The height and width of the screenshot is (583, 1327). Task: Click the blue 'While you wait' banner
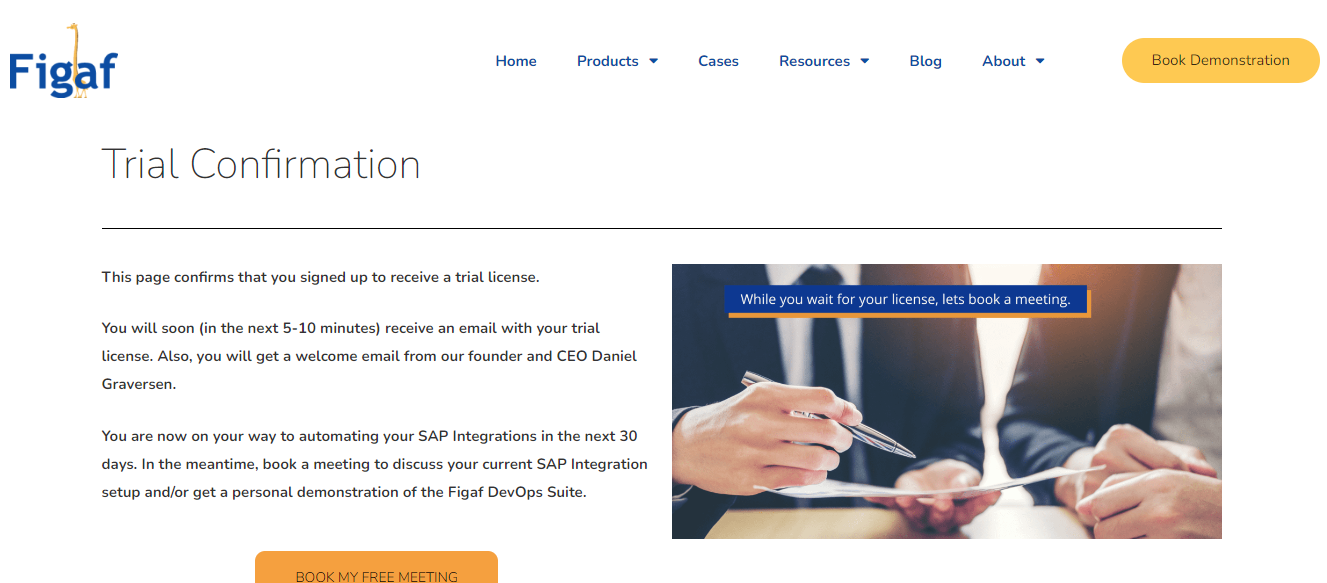click(x=906, y=299)
